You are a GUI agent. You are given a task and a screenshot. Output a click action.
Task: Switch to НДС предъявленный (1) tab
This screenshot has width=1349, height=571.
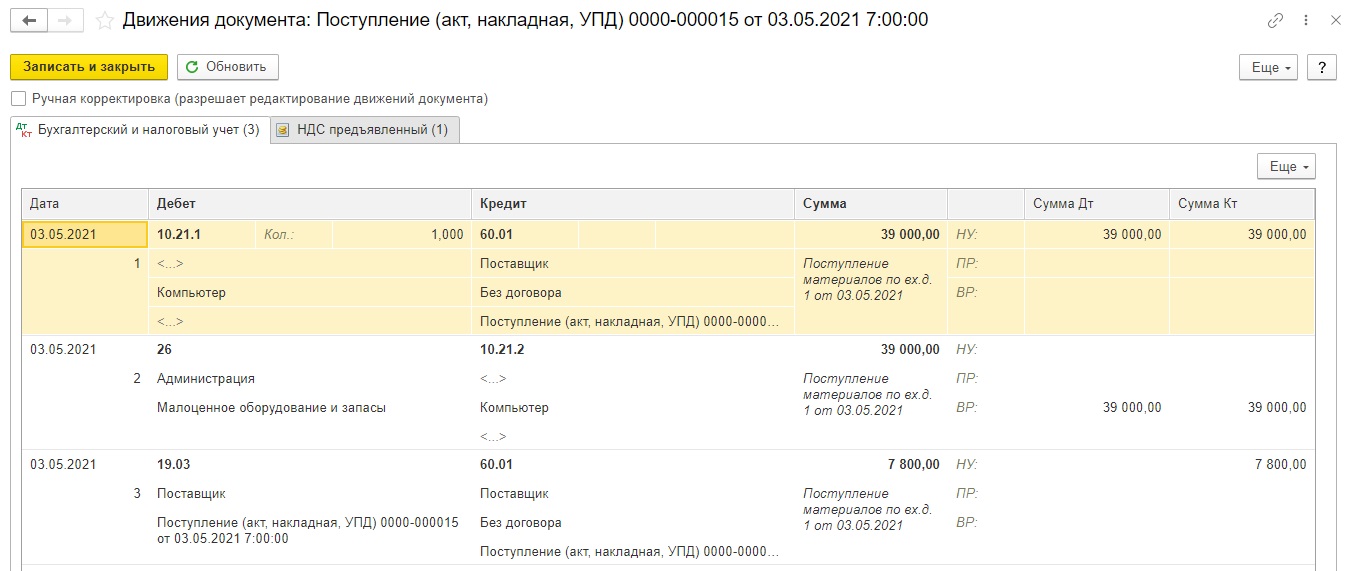[x=365, y=130]
